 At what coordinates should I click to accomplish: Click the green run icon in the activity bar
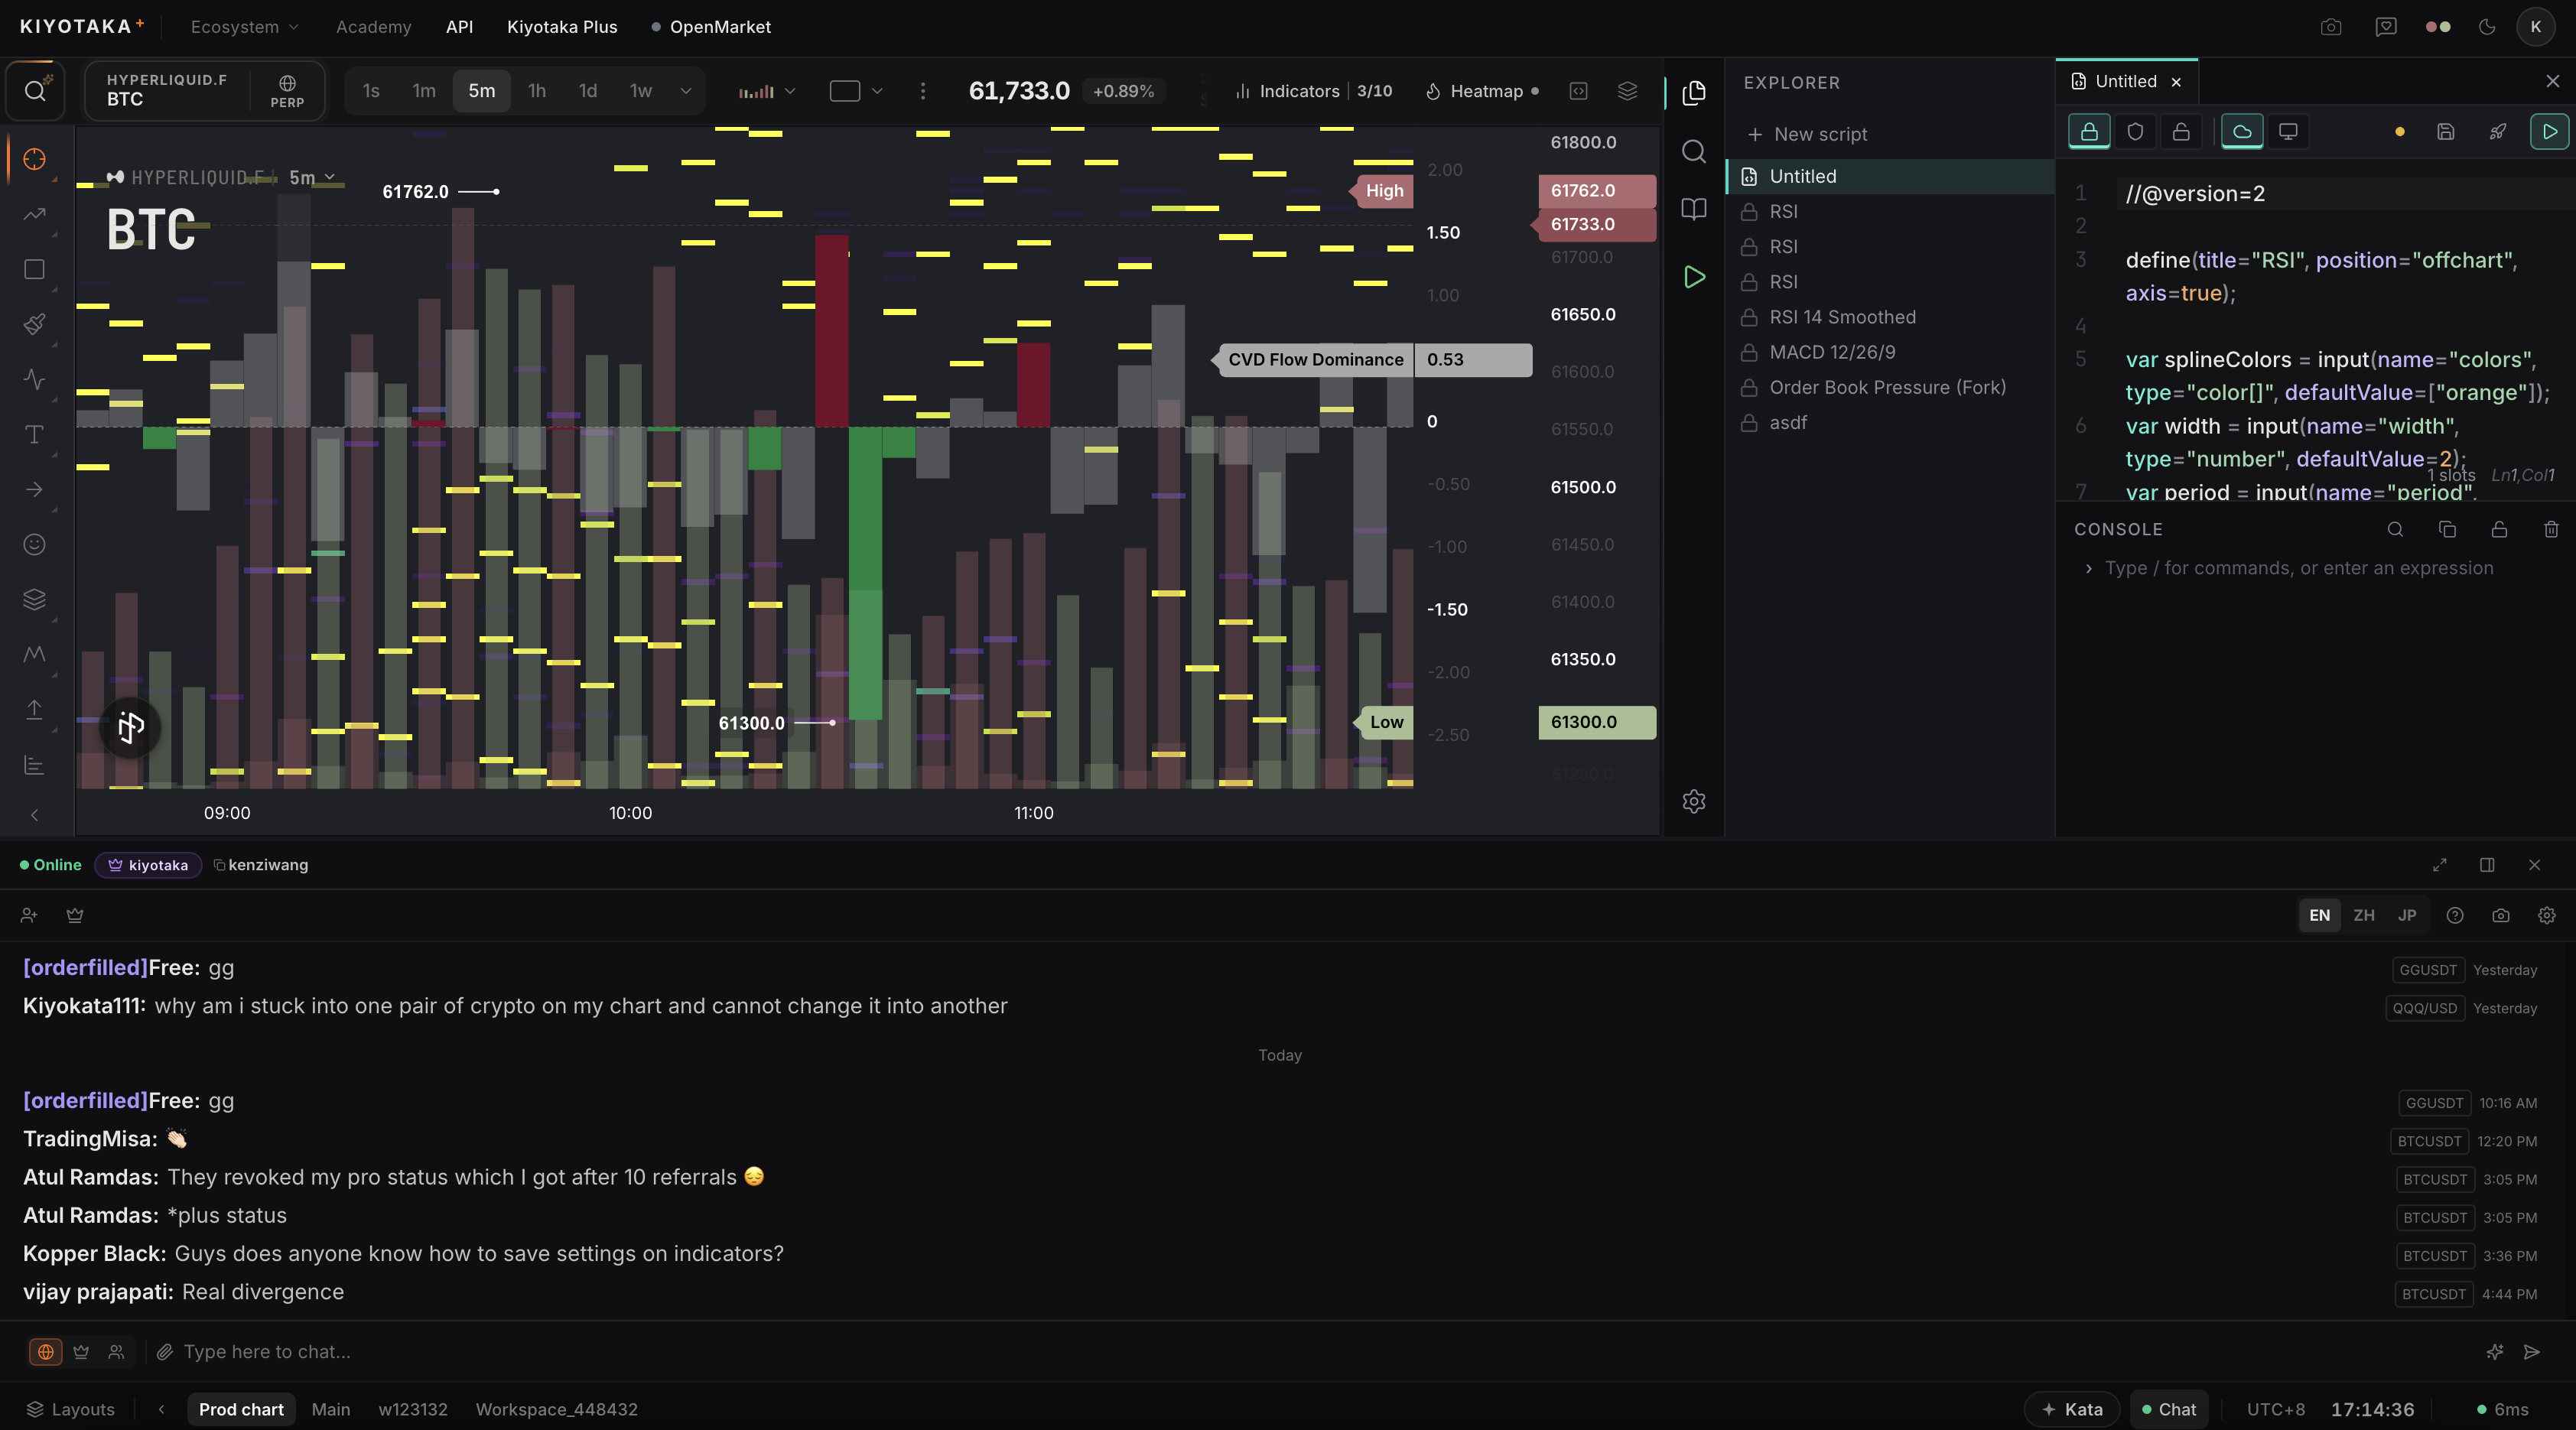click(1694, 277)
